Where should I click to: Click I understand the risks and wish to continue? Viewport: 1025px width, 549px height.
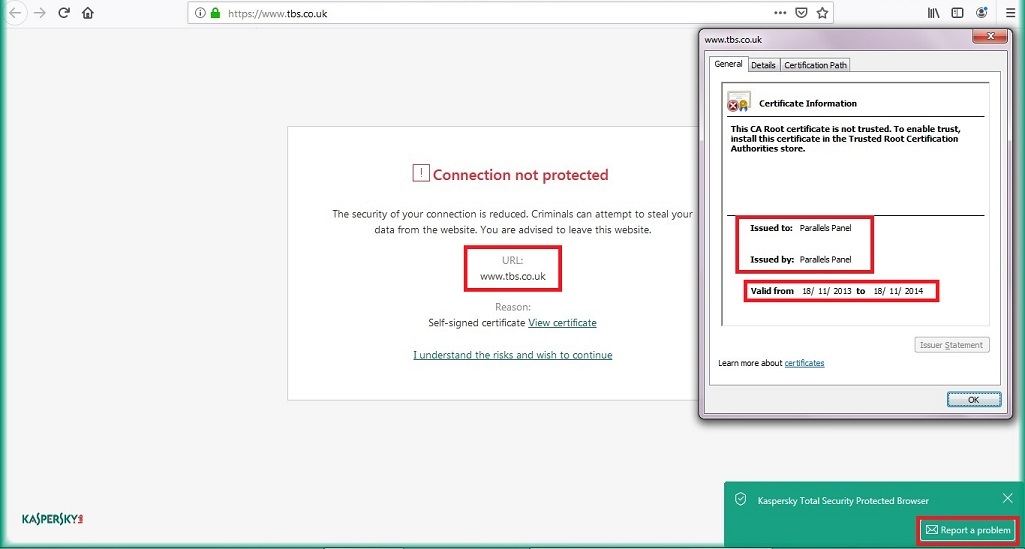[x=512, y=356]
